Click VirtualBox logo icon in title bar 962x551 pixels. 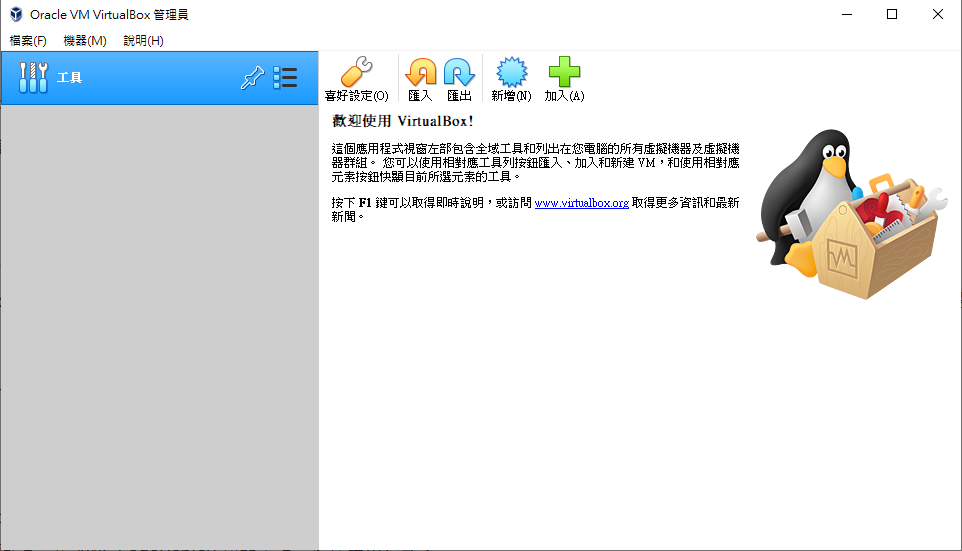(x=16, y=14)
